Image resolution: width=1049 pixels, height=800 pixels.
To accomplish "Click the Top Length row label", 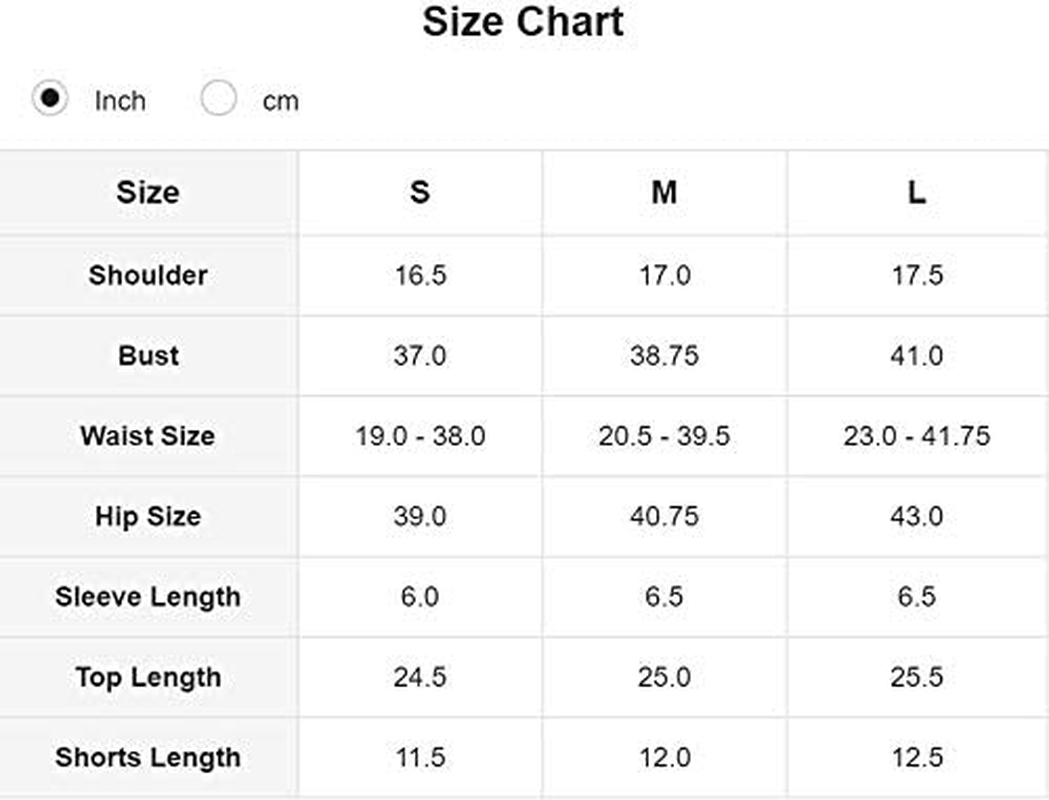I will point(148,677).
